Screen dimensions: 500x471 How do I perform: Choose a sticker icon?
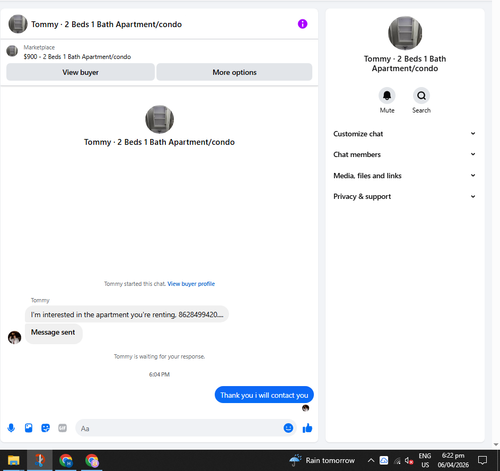45,428
